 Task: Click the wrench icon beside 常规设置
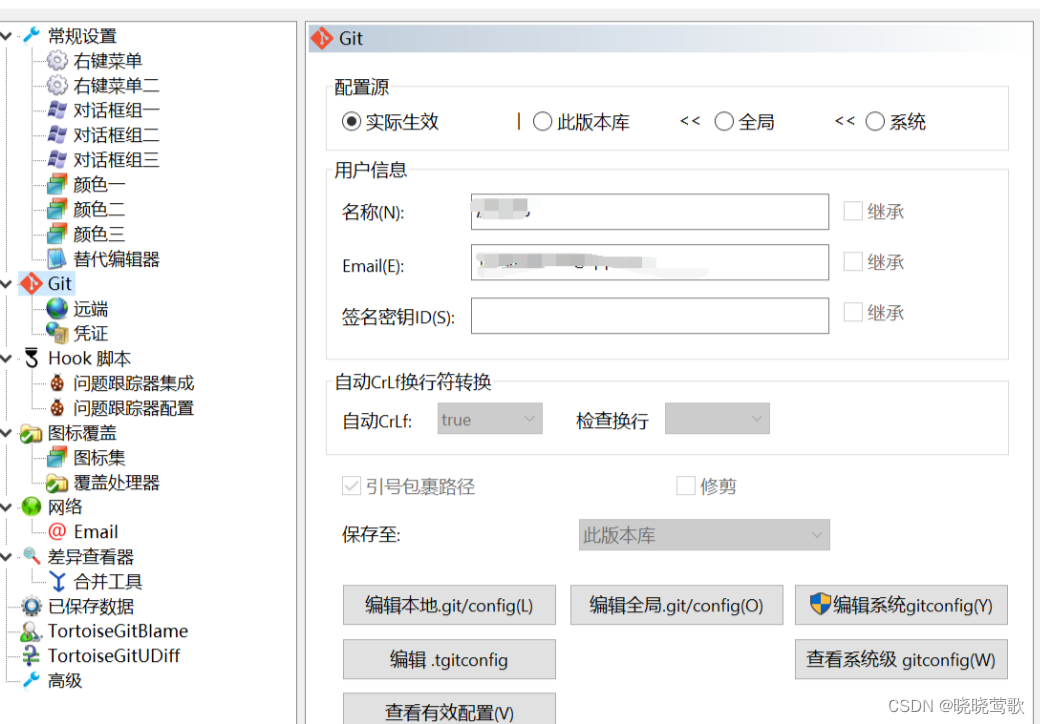31,35
